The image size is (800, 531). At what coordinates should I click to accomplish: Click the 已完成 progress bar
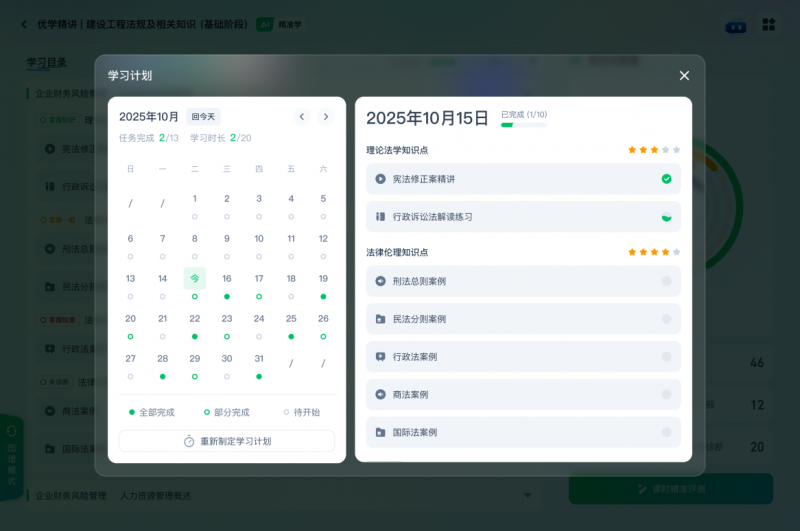(x=523, y=125)
